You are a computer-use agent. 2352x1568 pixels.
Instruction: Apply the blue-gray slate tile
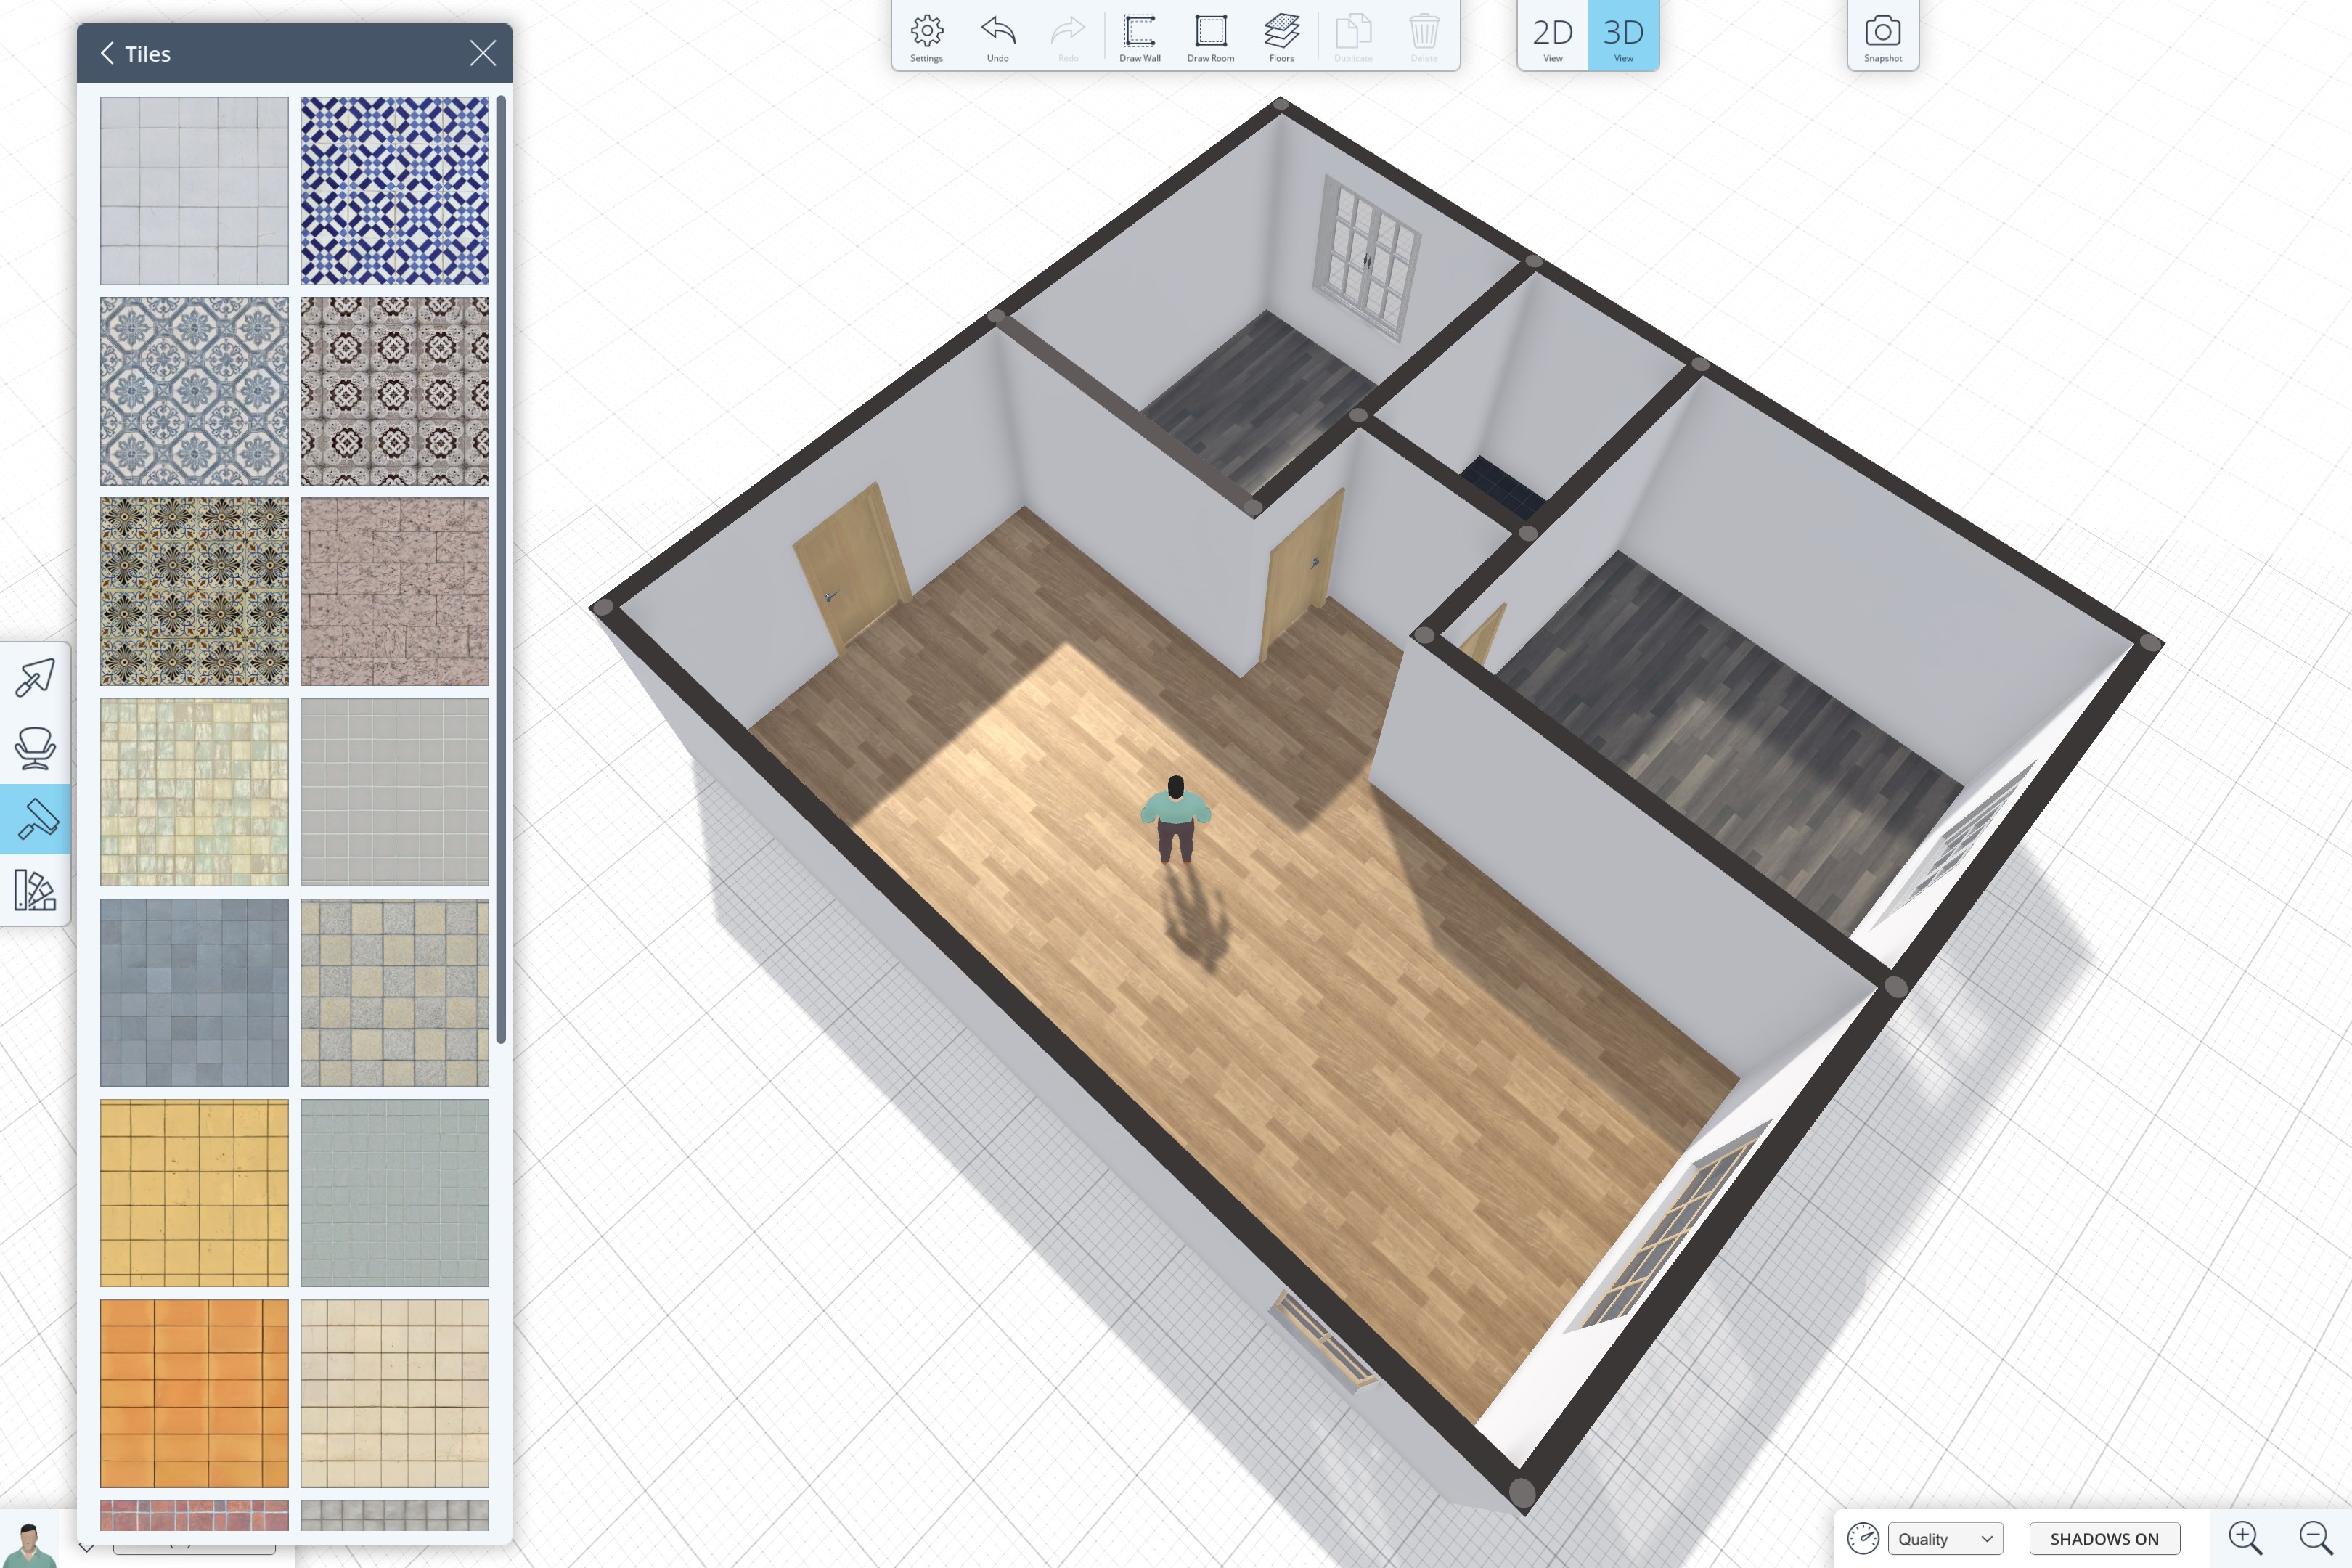click(194, 993)
